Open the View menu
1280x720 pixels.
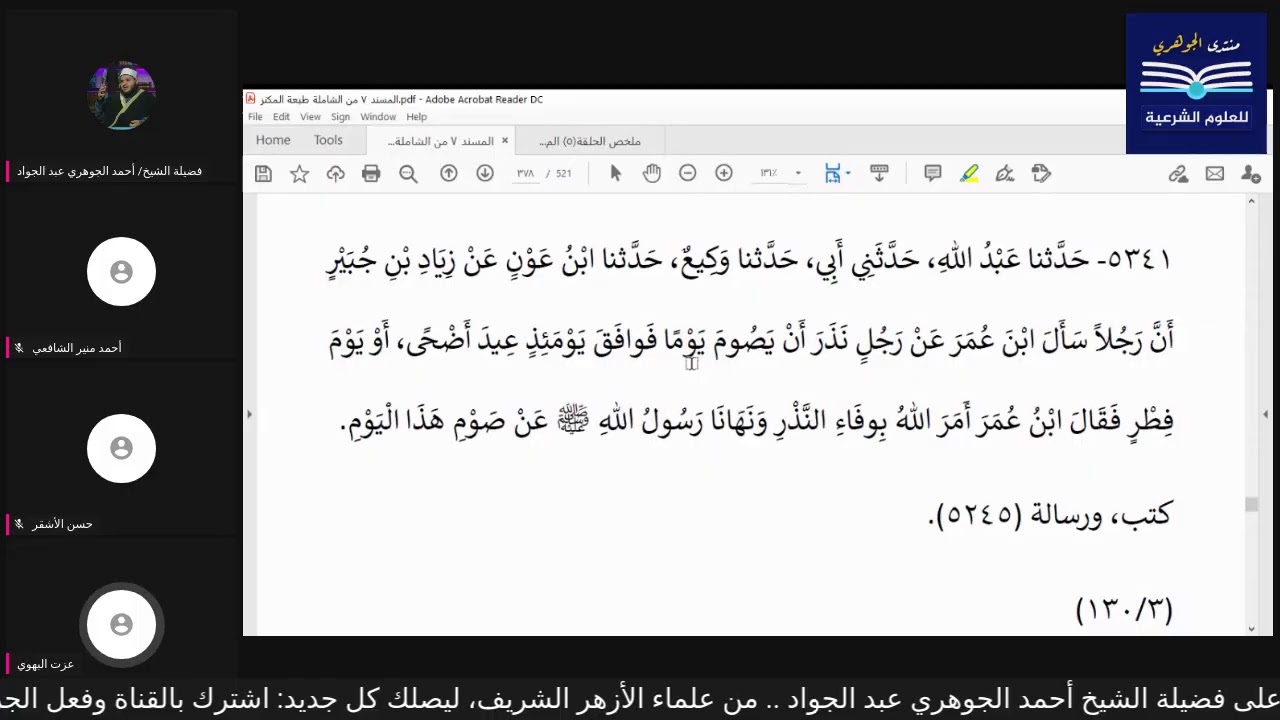click(311, 117)
